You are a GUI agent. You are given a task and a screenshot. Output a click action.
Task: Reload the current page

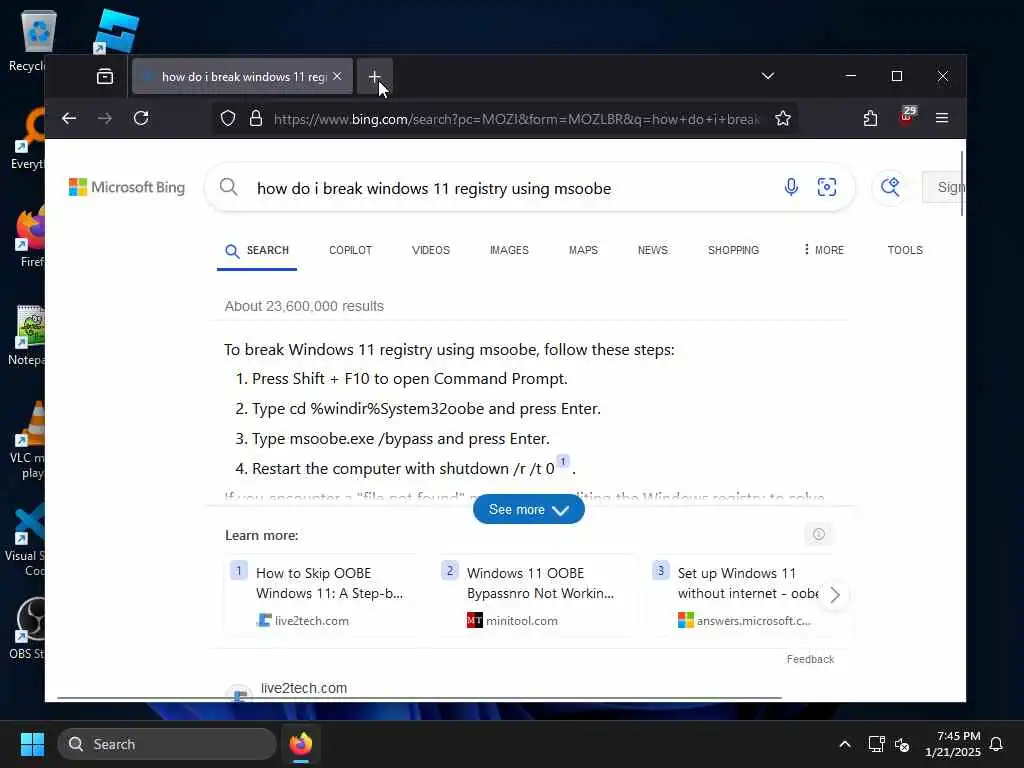point(141,118)
